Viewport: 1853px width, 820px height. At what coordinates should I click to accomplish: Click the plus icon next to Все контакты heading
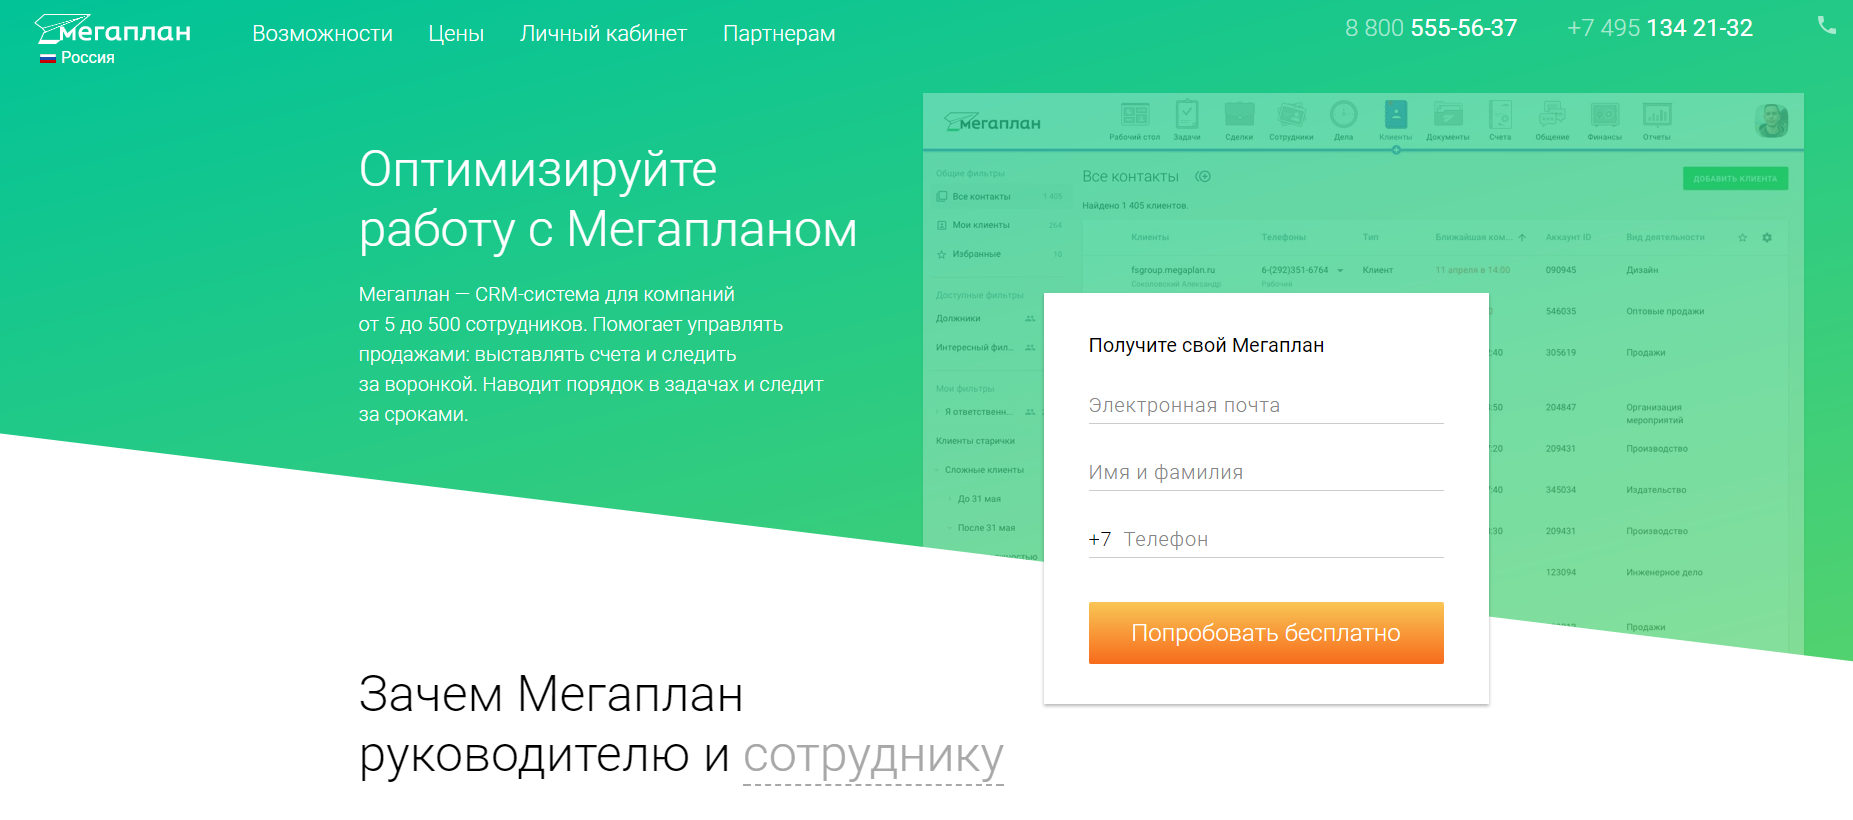[x=1203, y=176]
